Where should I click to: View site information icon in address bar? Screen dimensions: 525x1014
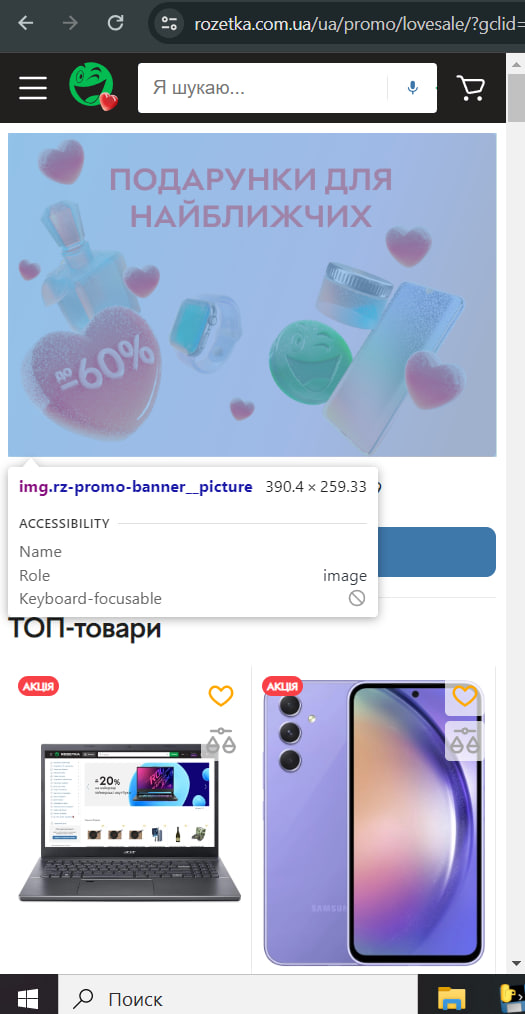pos(170,24)
